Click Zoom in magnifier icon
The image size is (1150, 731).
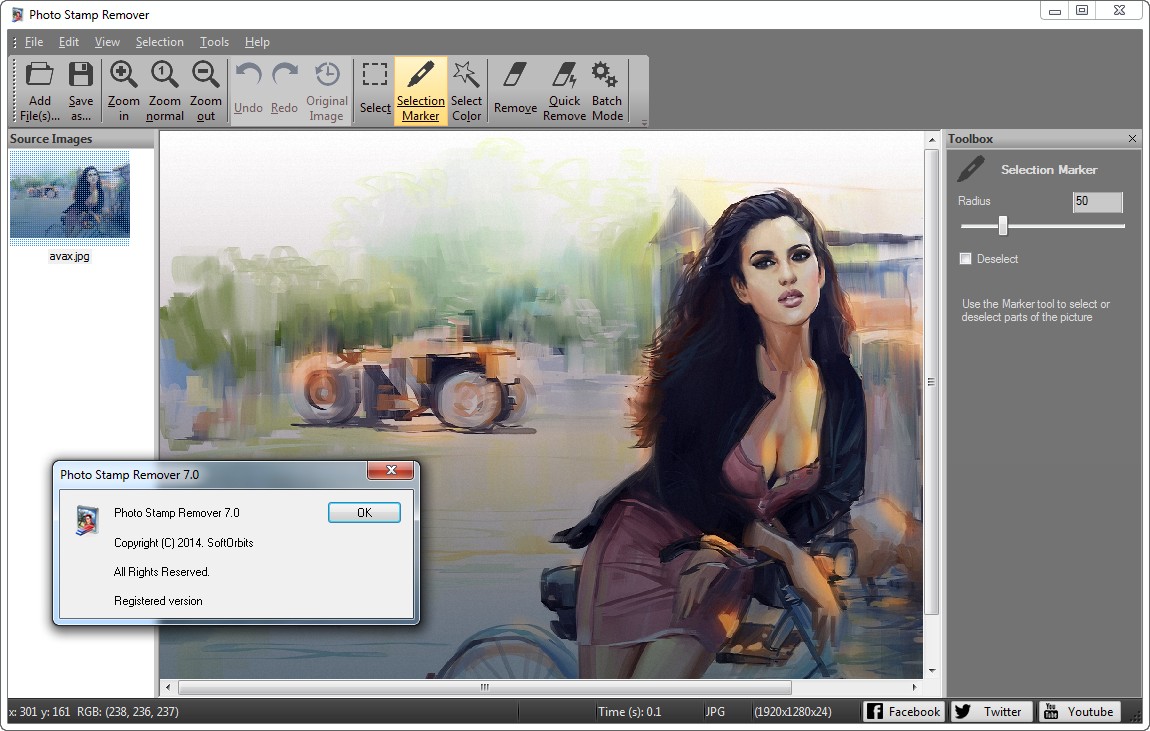click(123, 75)
